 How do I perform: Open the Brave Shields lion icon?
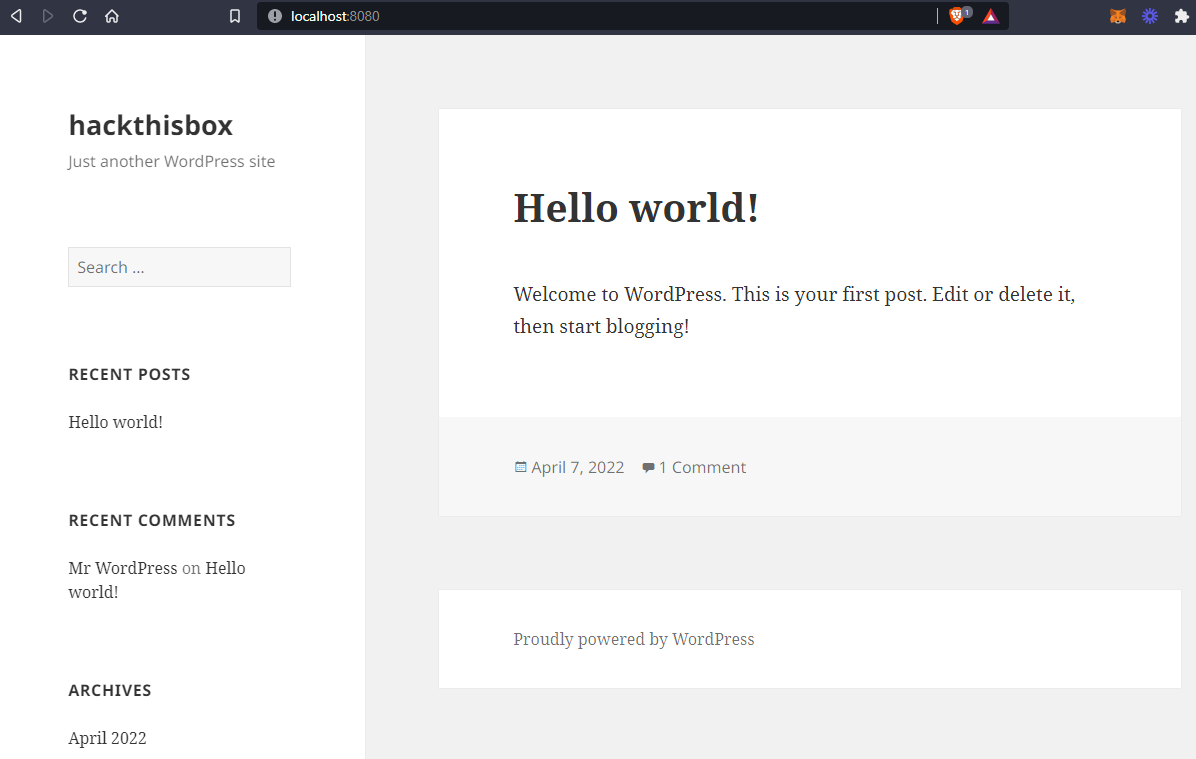(958, 16)
